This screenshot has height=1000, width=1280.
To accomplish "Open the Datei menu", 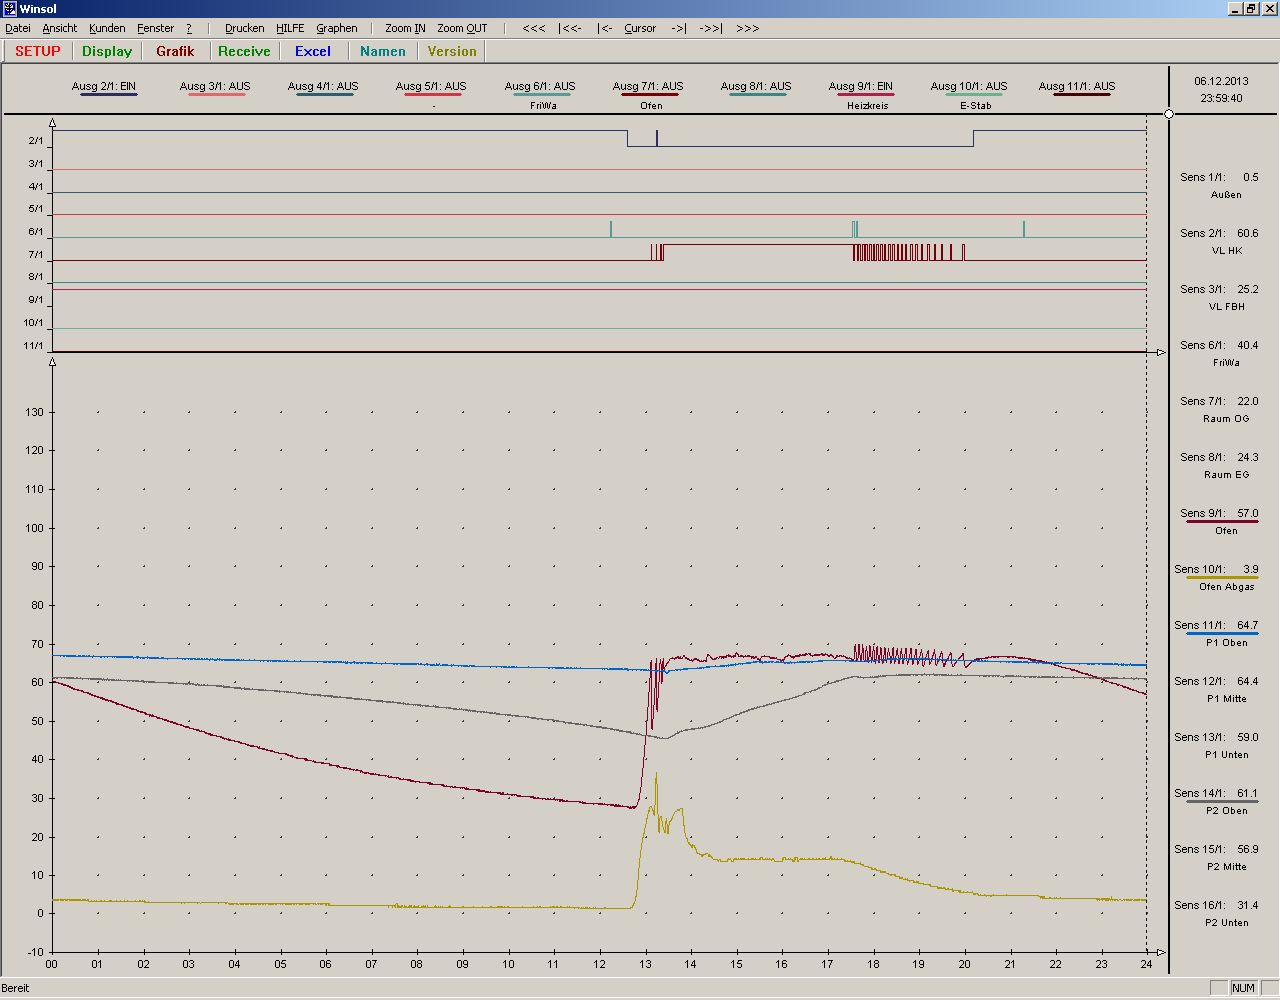I will coord(18,28).
